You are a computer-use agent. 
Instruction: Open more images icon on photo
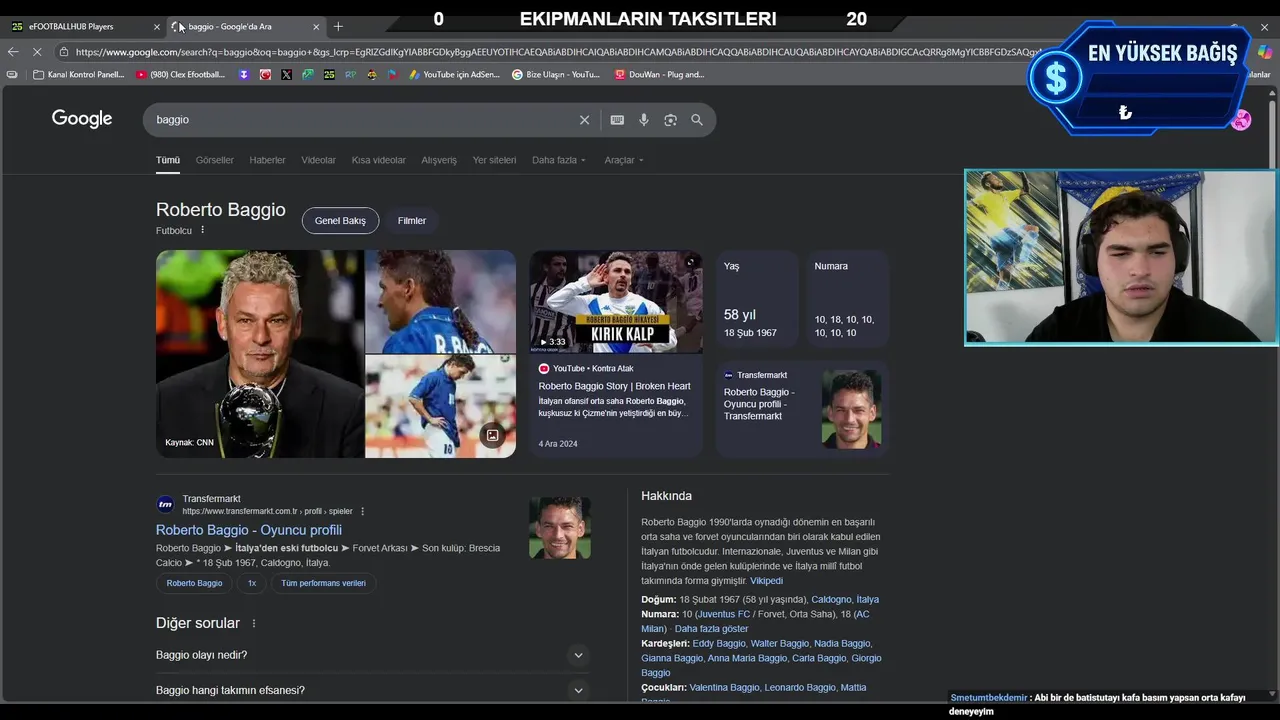492,435
